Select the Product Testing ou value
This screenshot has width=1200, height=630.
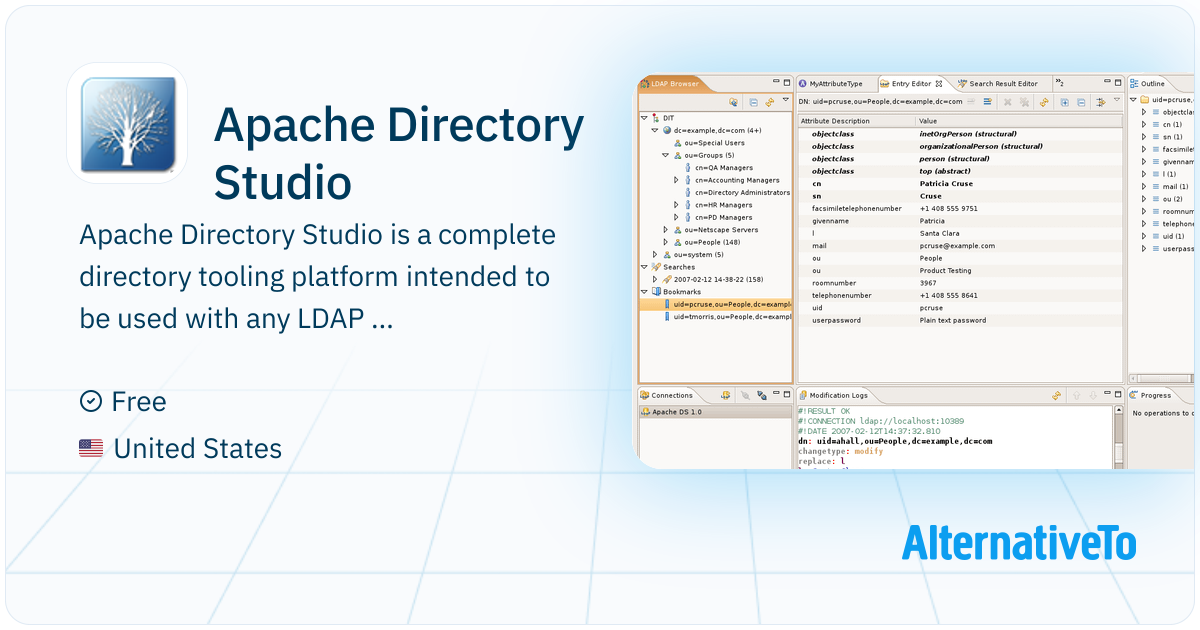[x=945, y=271]
